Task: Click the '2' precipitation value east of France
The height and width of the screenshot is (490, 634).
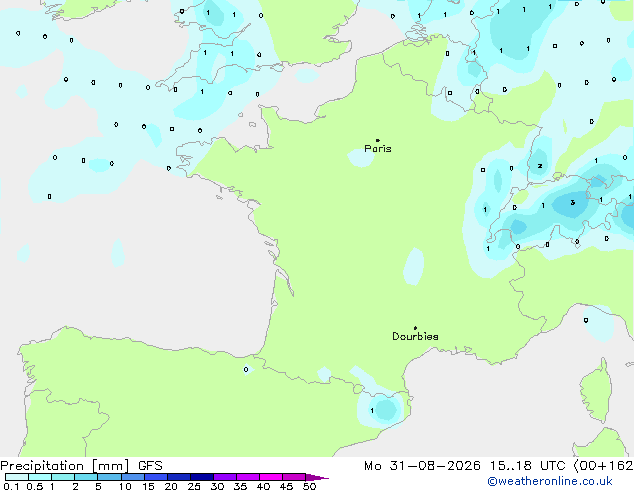Action: click(x=540, y=166)
